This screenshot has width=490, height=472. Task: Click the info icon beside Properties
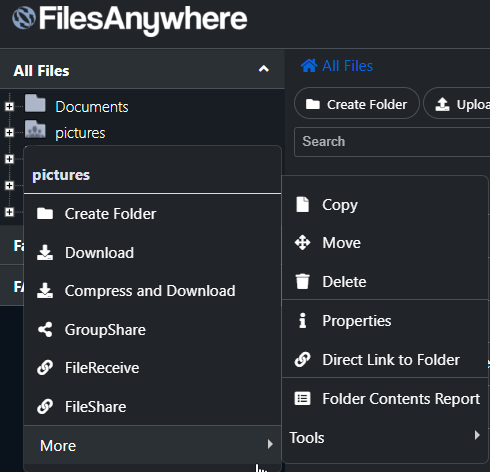tap(303, 321)
